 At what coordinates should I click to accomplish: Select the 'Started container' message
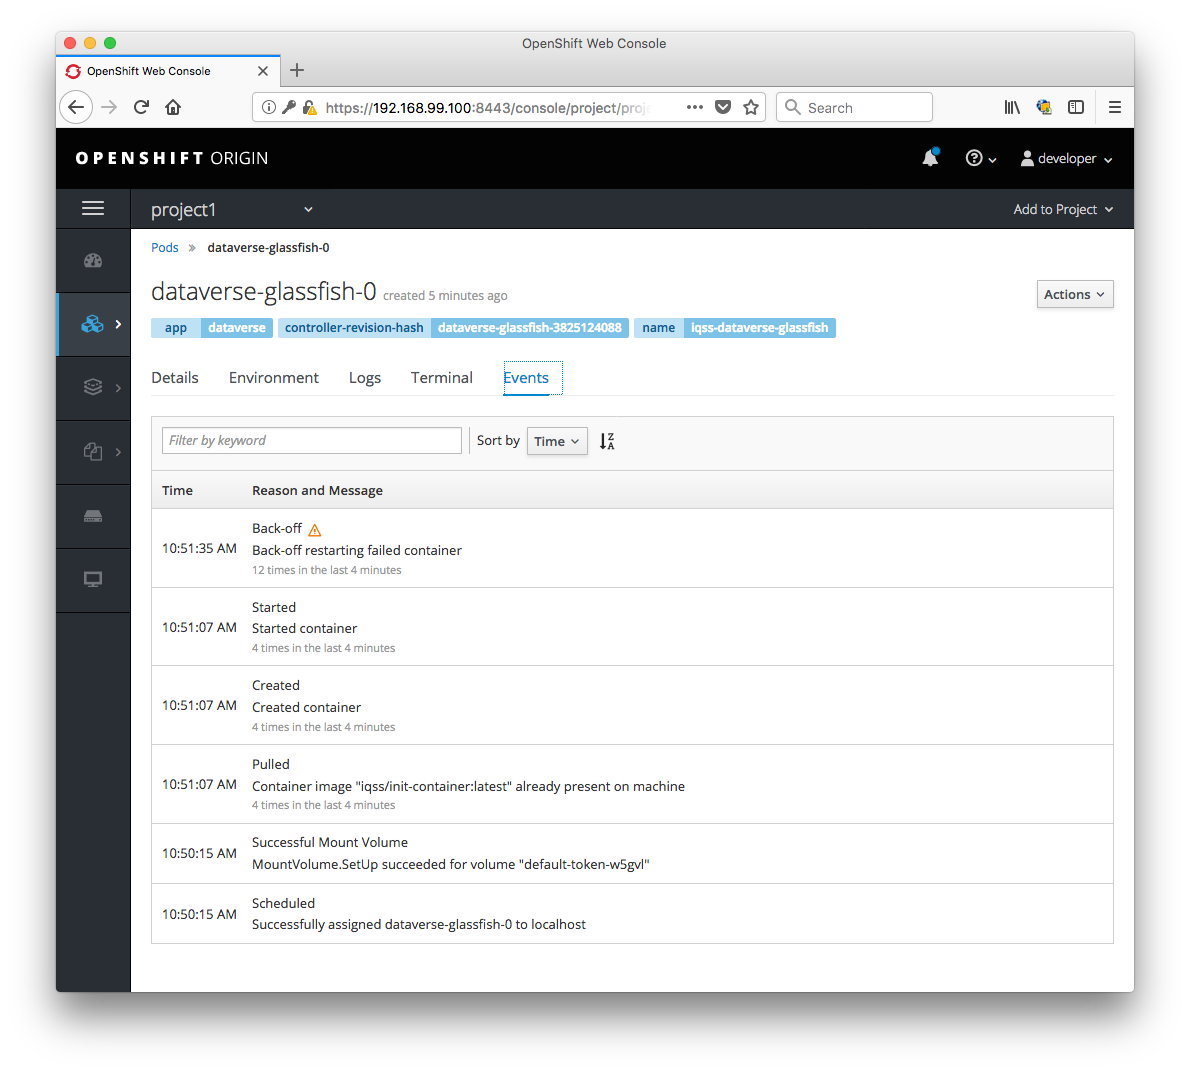304,628
